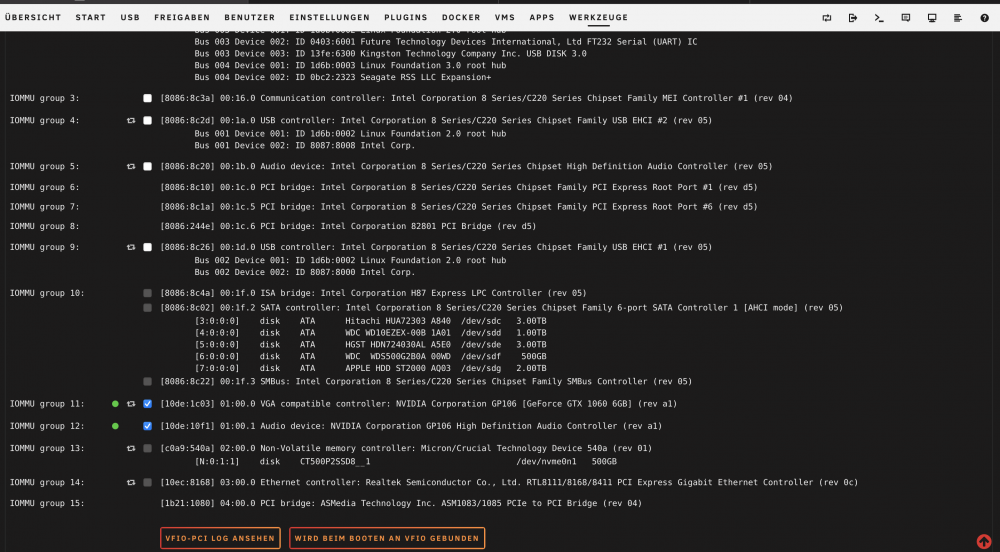Click the Micron/Crucial NVMe controller checkbox

(147, 449)
